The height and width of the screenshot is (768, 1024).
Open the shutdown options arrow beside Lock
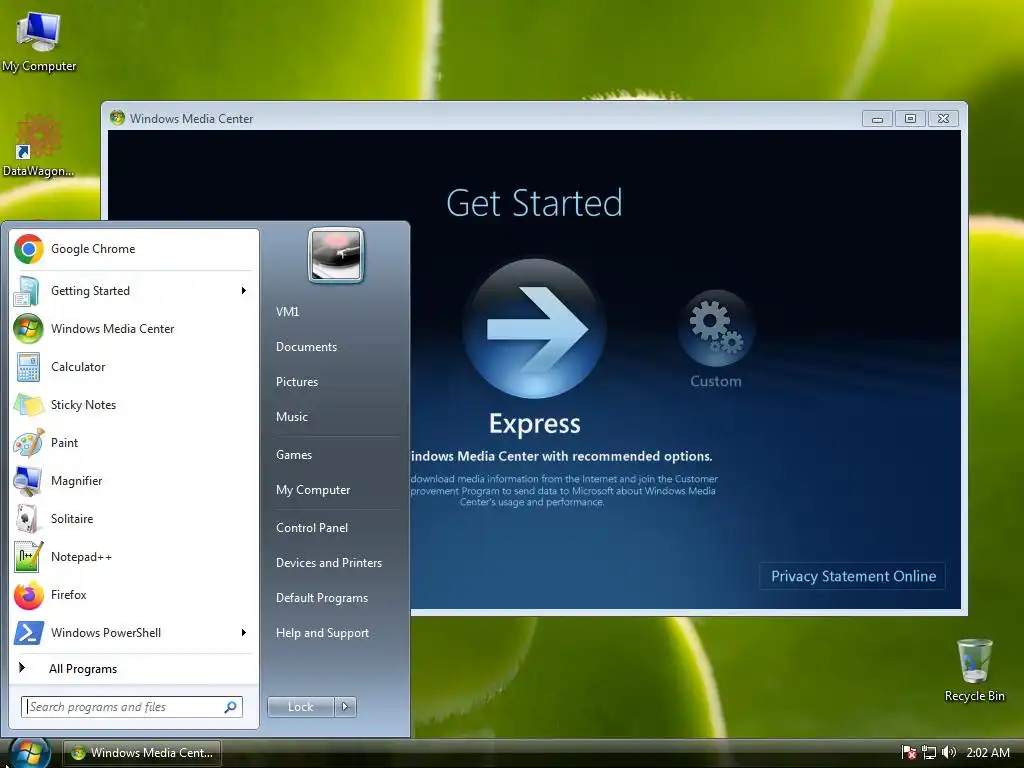[345, 707]
